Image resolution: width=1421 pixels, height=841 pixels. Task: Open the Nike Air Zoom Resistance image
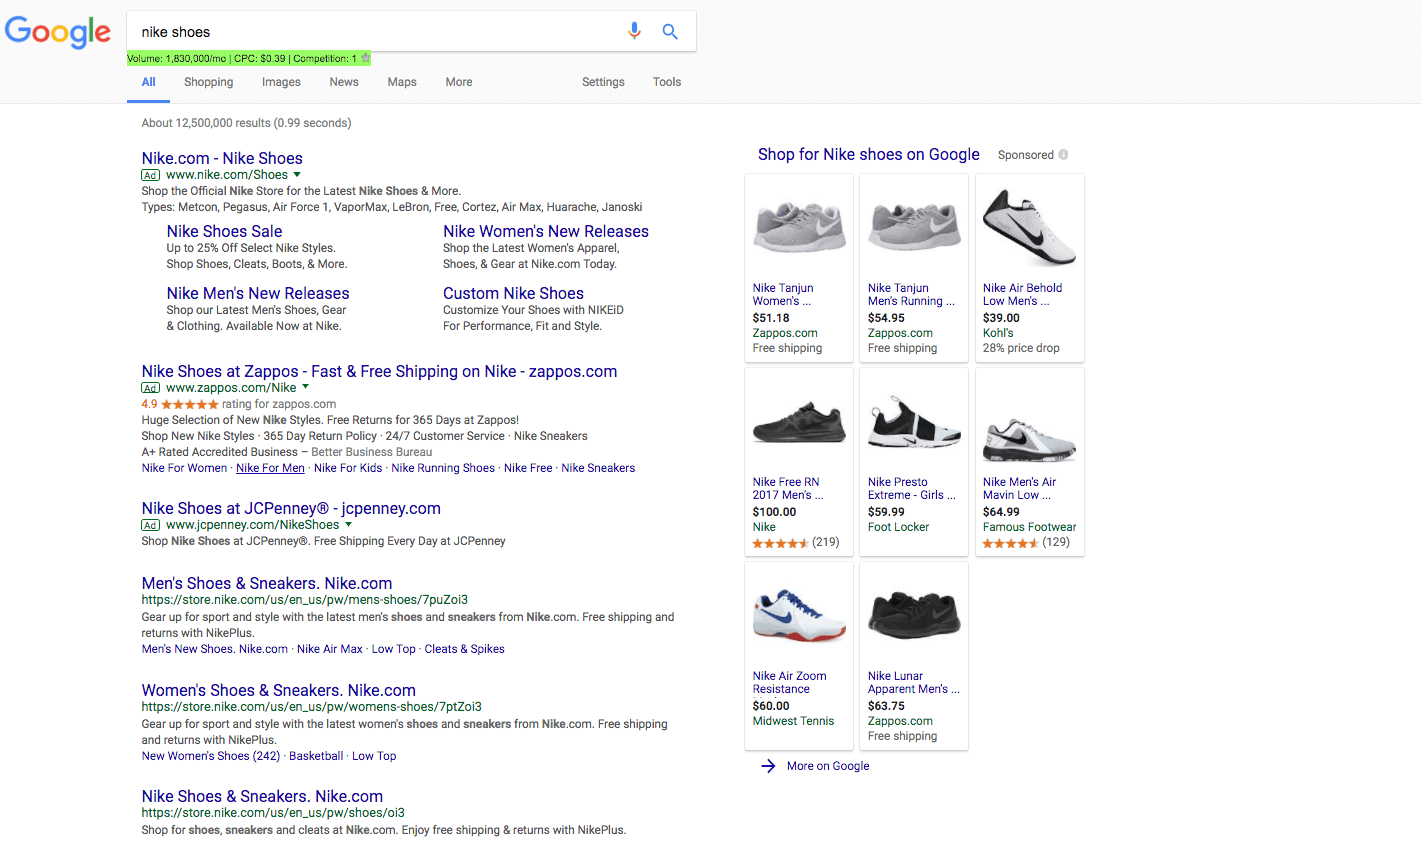(798, 615)
